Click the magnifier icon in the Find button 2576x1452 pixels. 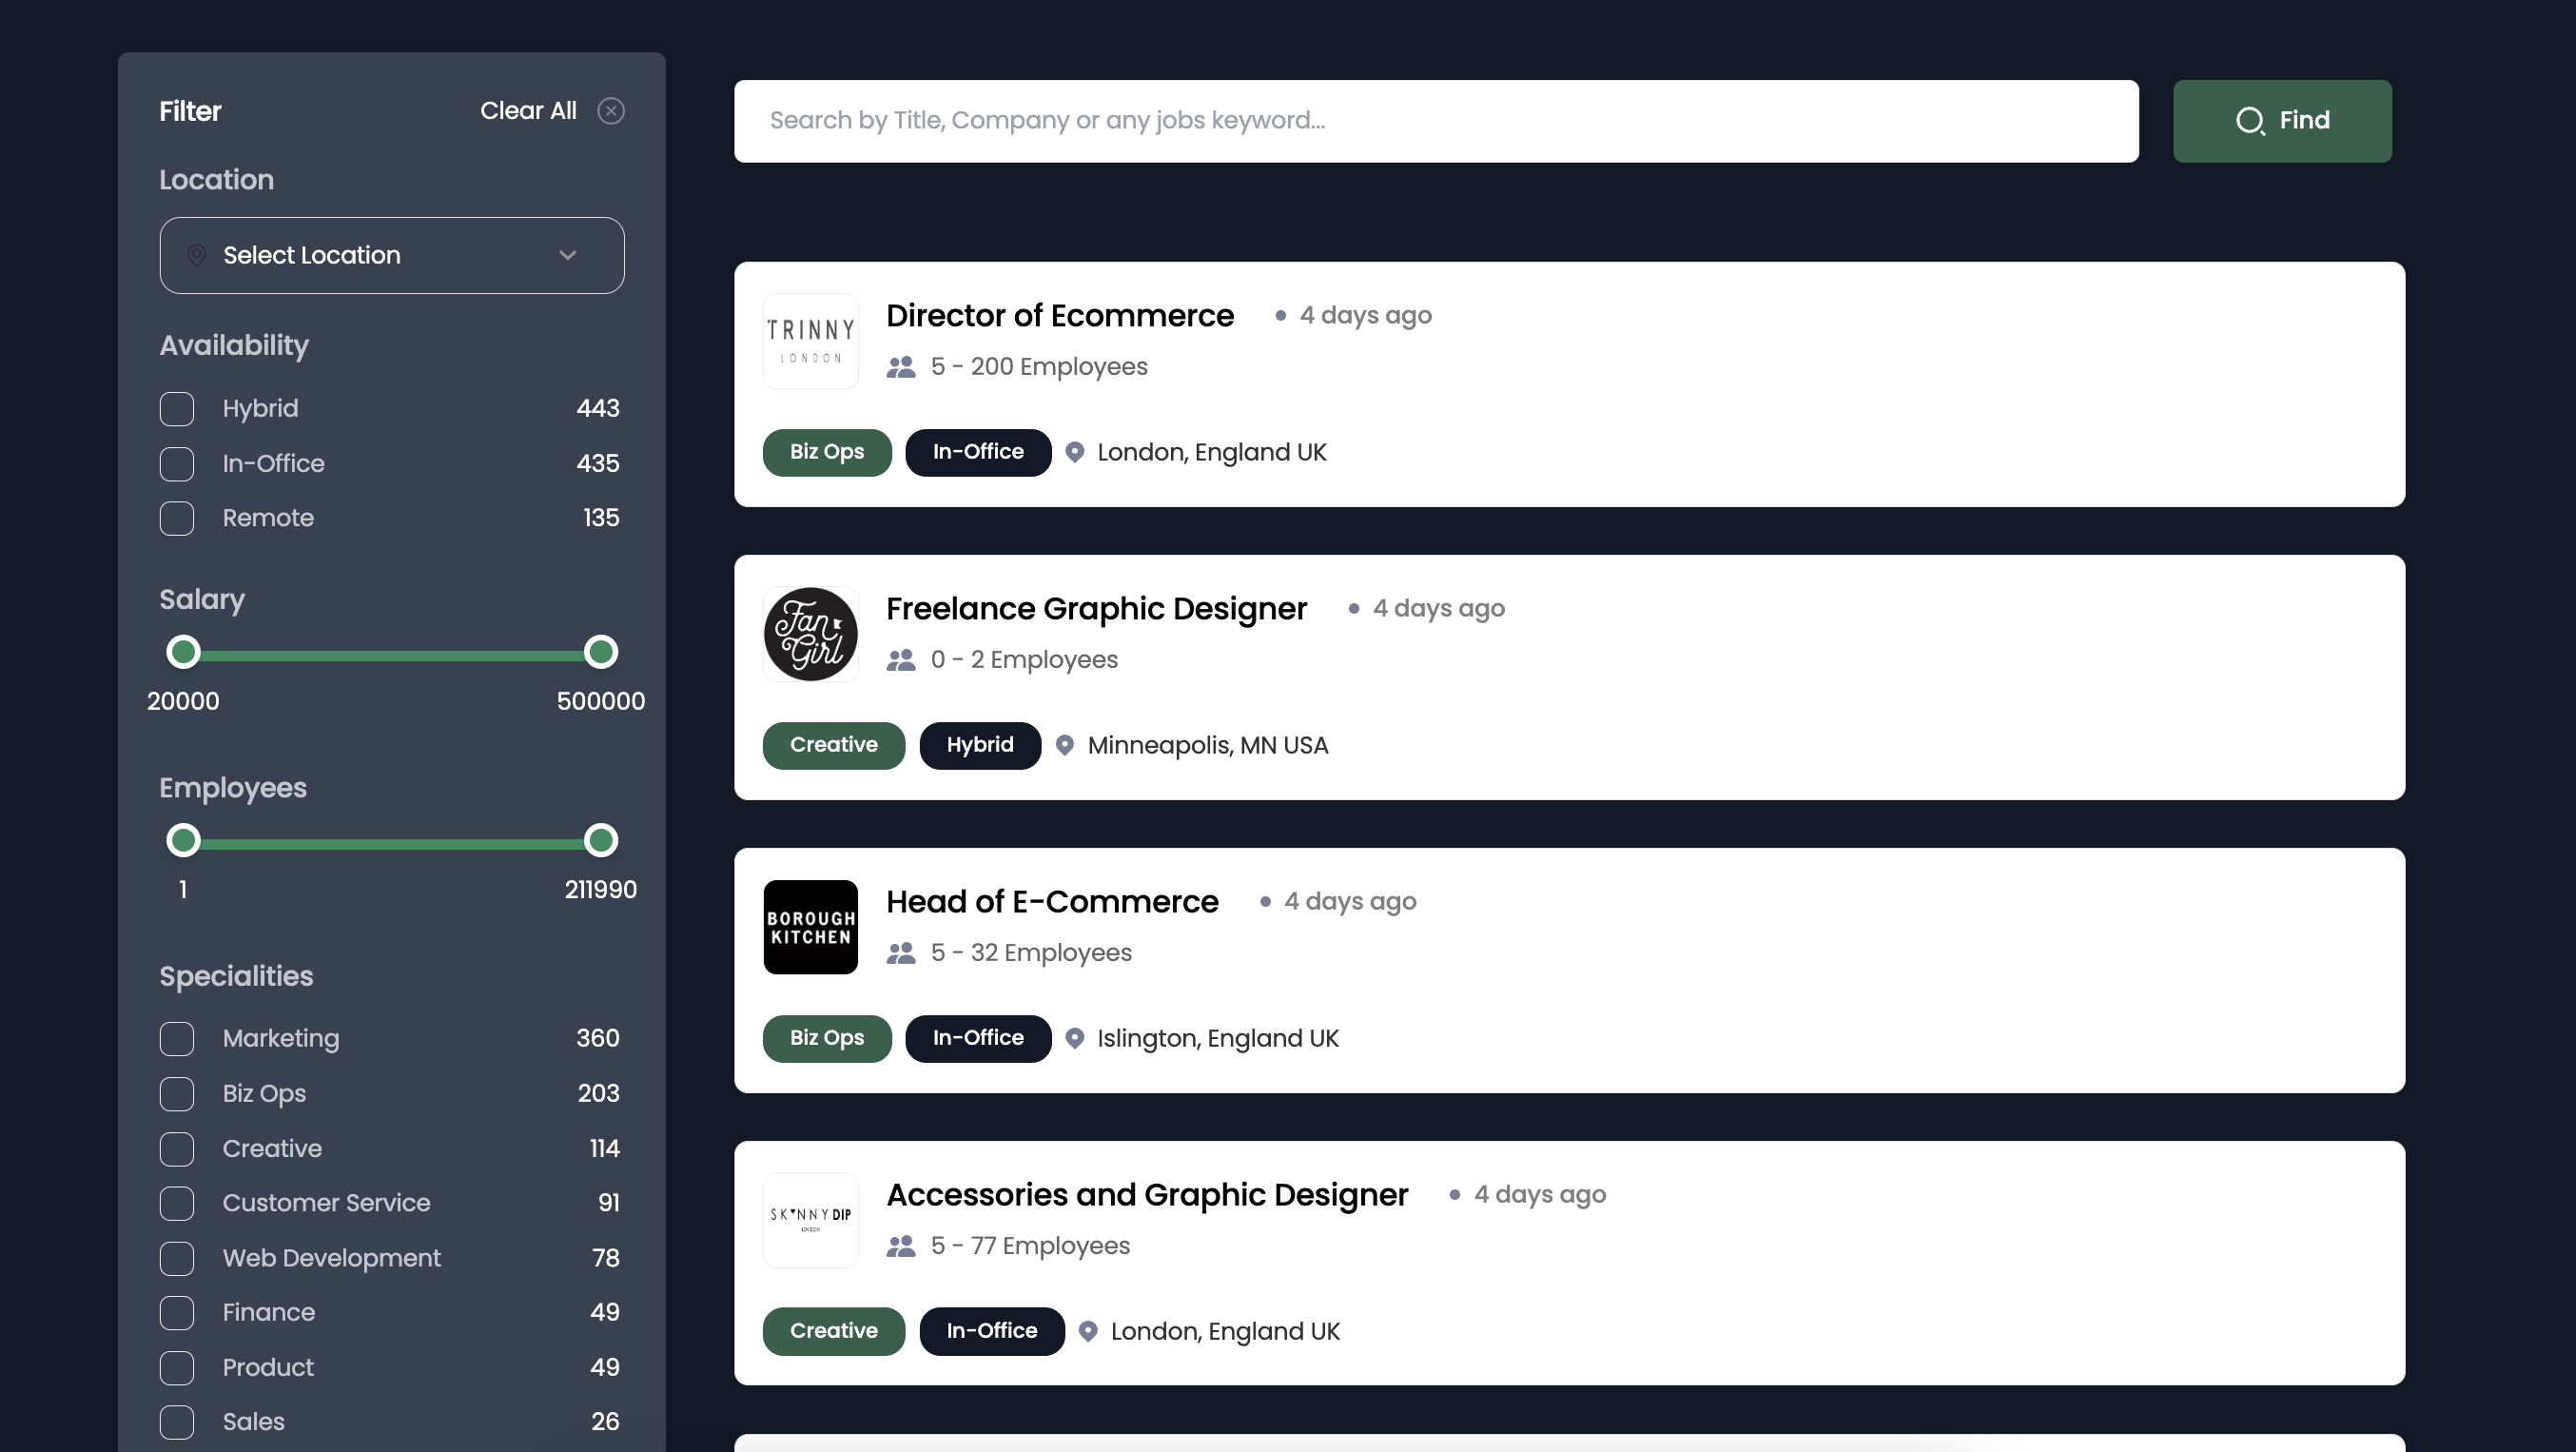2250,121
